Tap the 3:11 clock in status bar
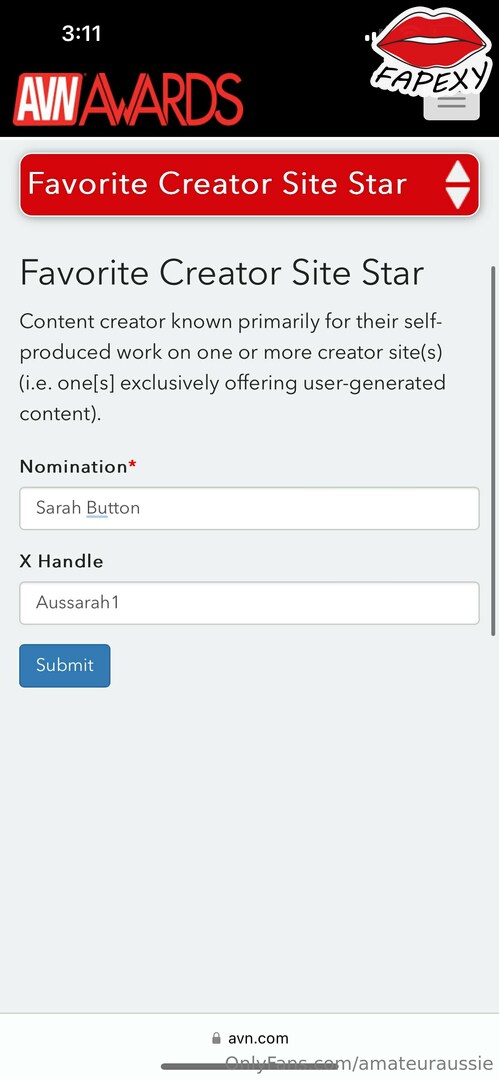The height and width of the screenshot is (1080, 499). click(x=81, y=33)
